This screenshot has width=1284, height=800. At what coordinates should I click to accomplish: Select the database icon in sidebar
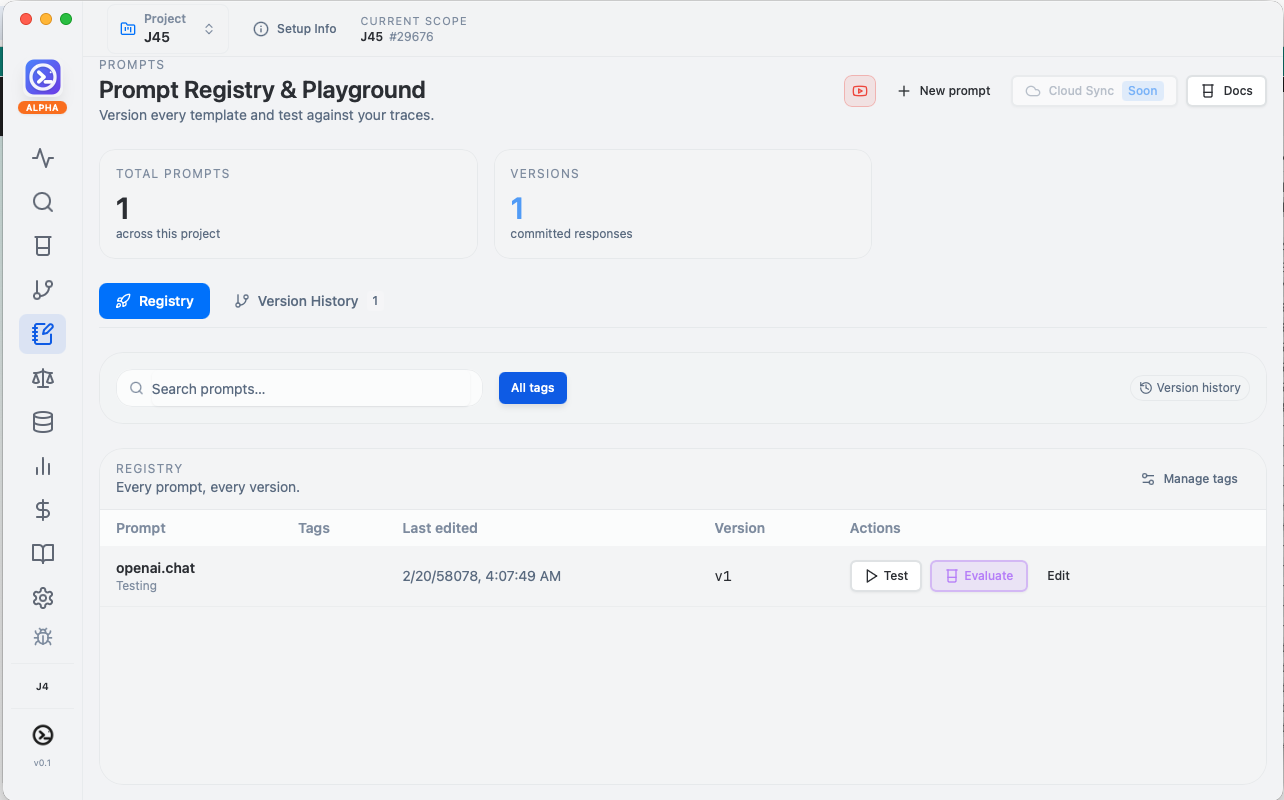tap(42, 422)
